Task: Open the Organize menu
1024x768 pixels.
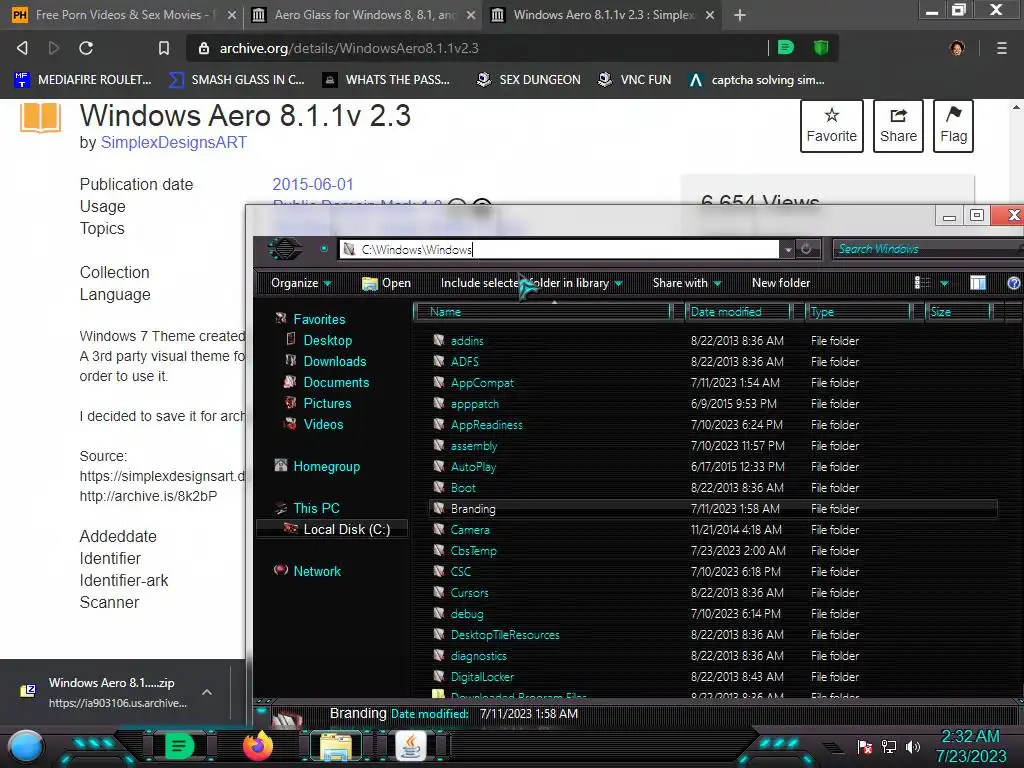Action: pos(301,283)
